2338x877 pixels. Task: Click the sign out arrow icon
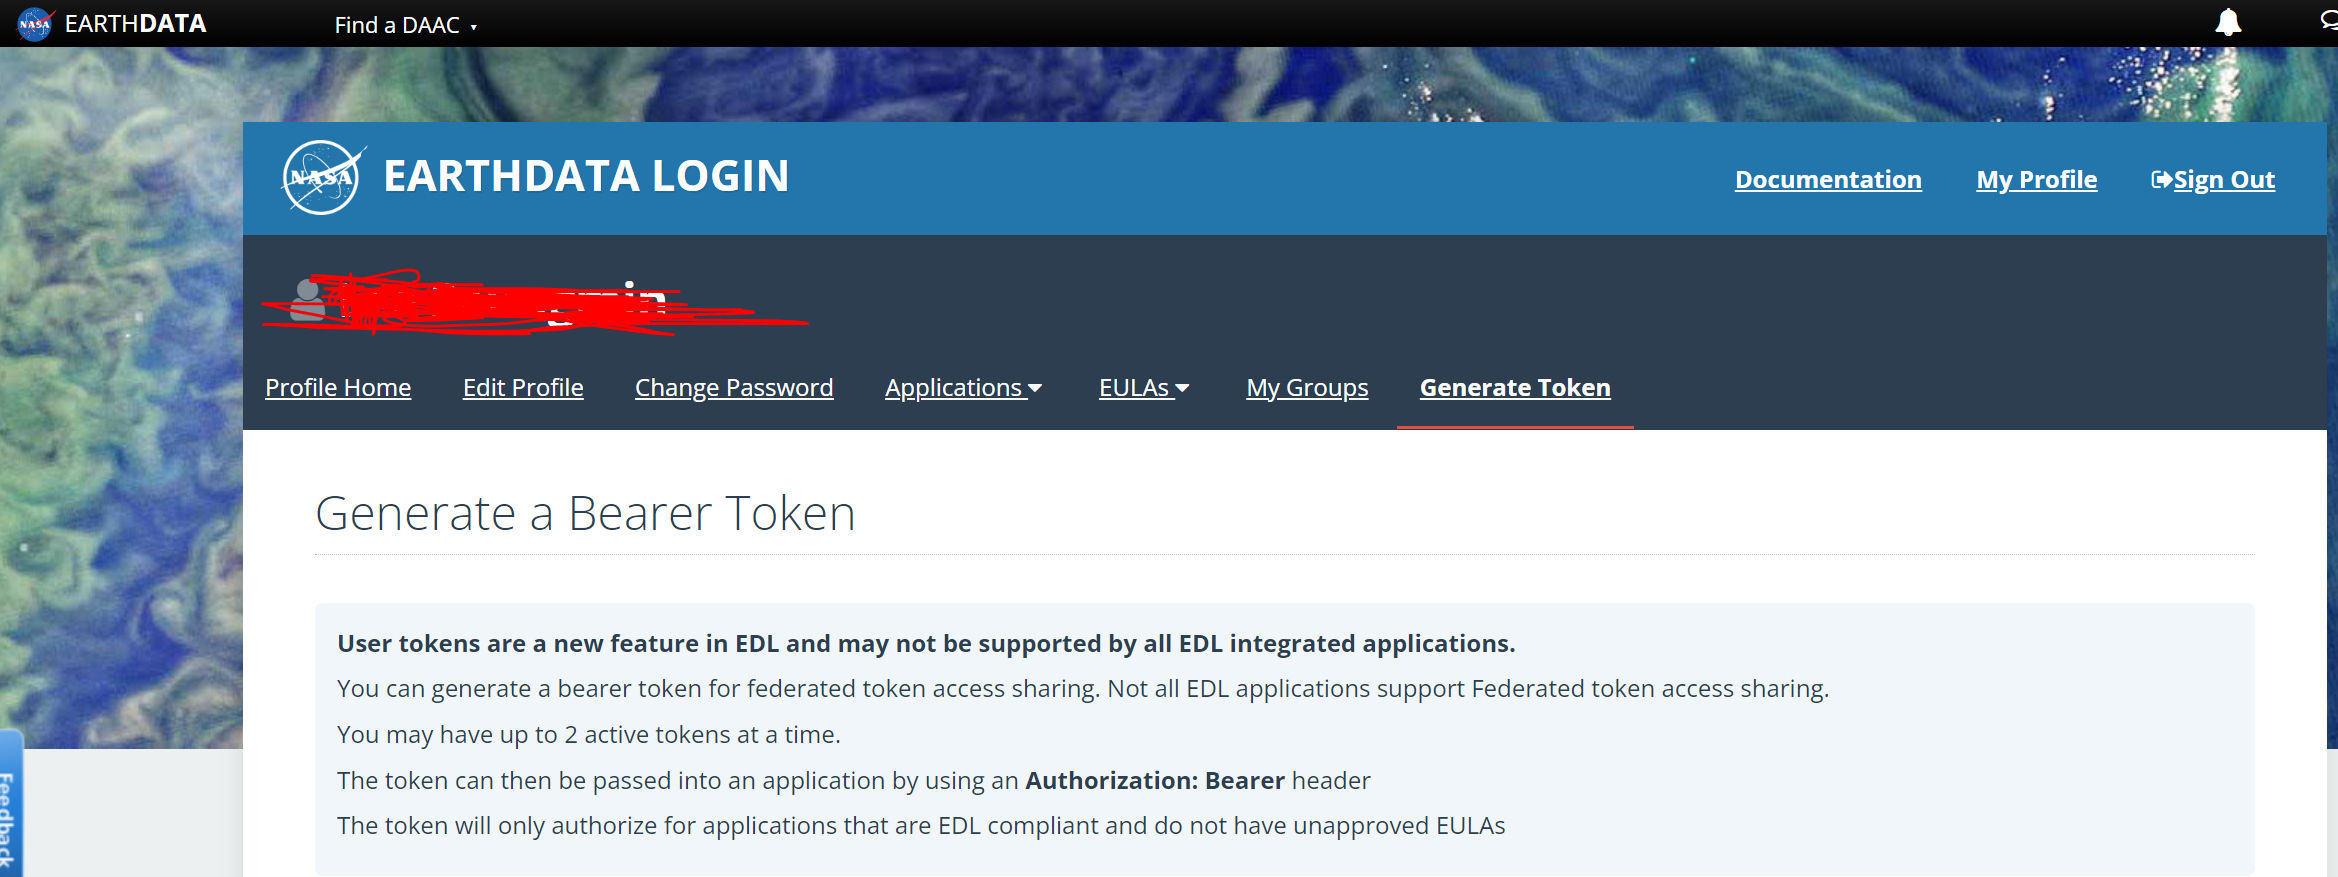coord(2161,180)
